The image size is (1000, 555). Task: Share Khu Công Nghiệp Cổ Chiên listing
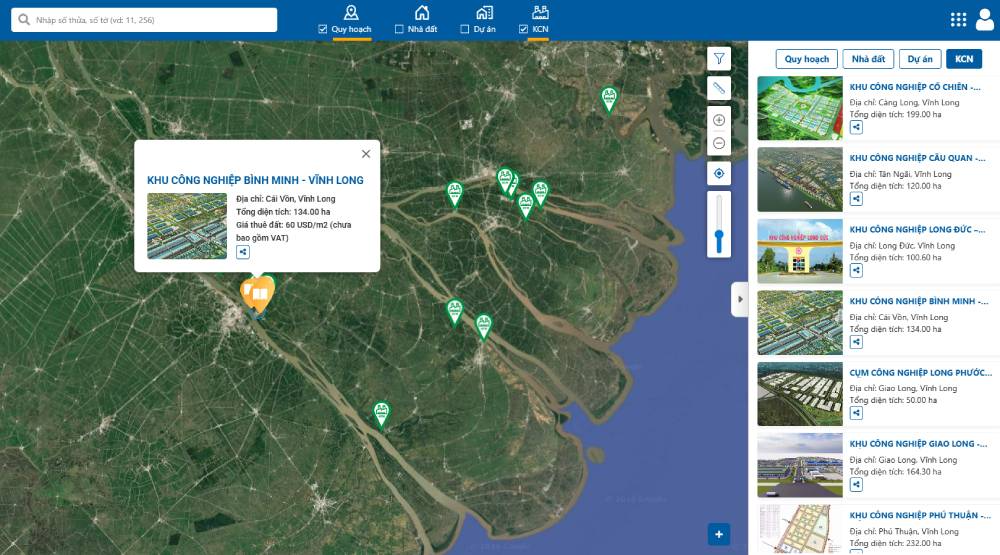pyautogui.click(x=856, y=127)
